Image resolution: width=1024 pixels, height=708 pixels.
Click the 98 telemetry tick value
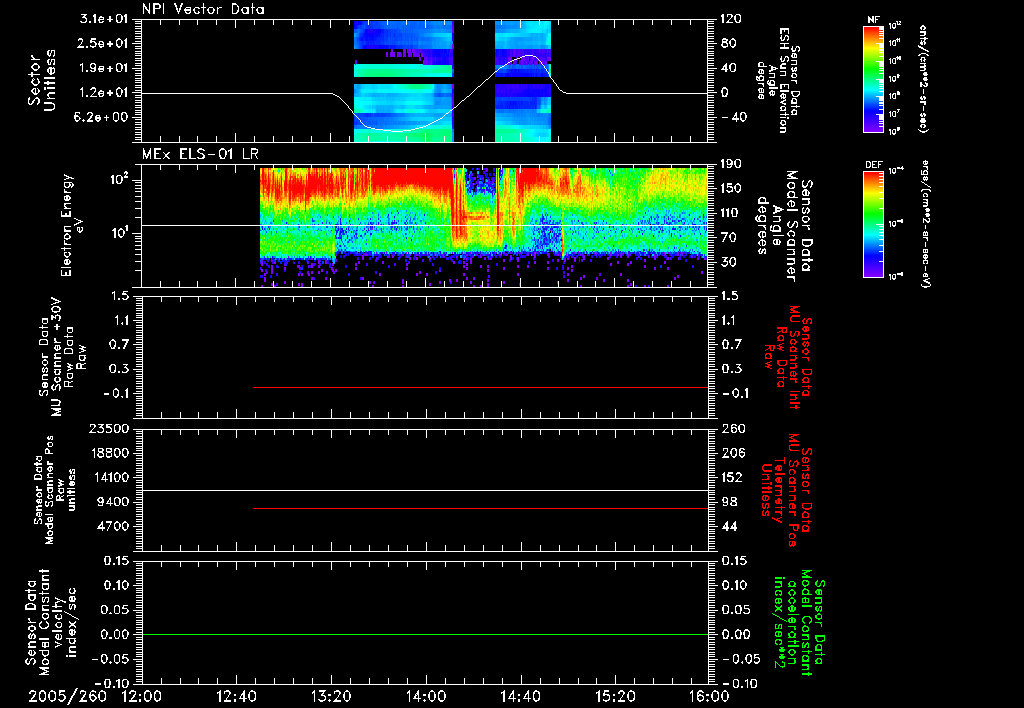point(728,502)
